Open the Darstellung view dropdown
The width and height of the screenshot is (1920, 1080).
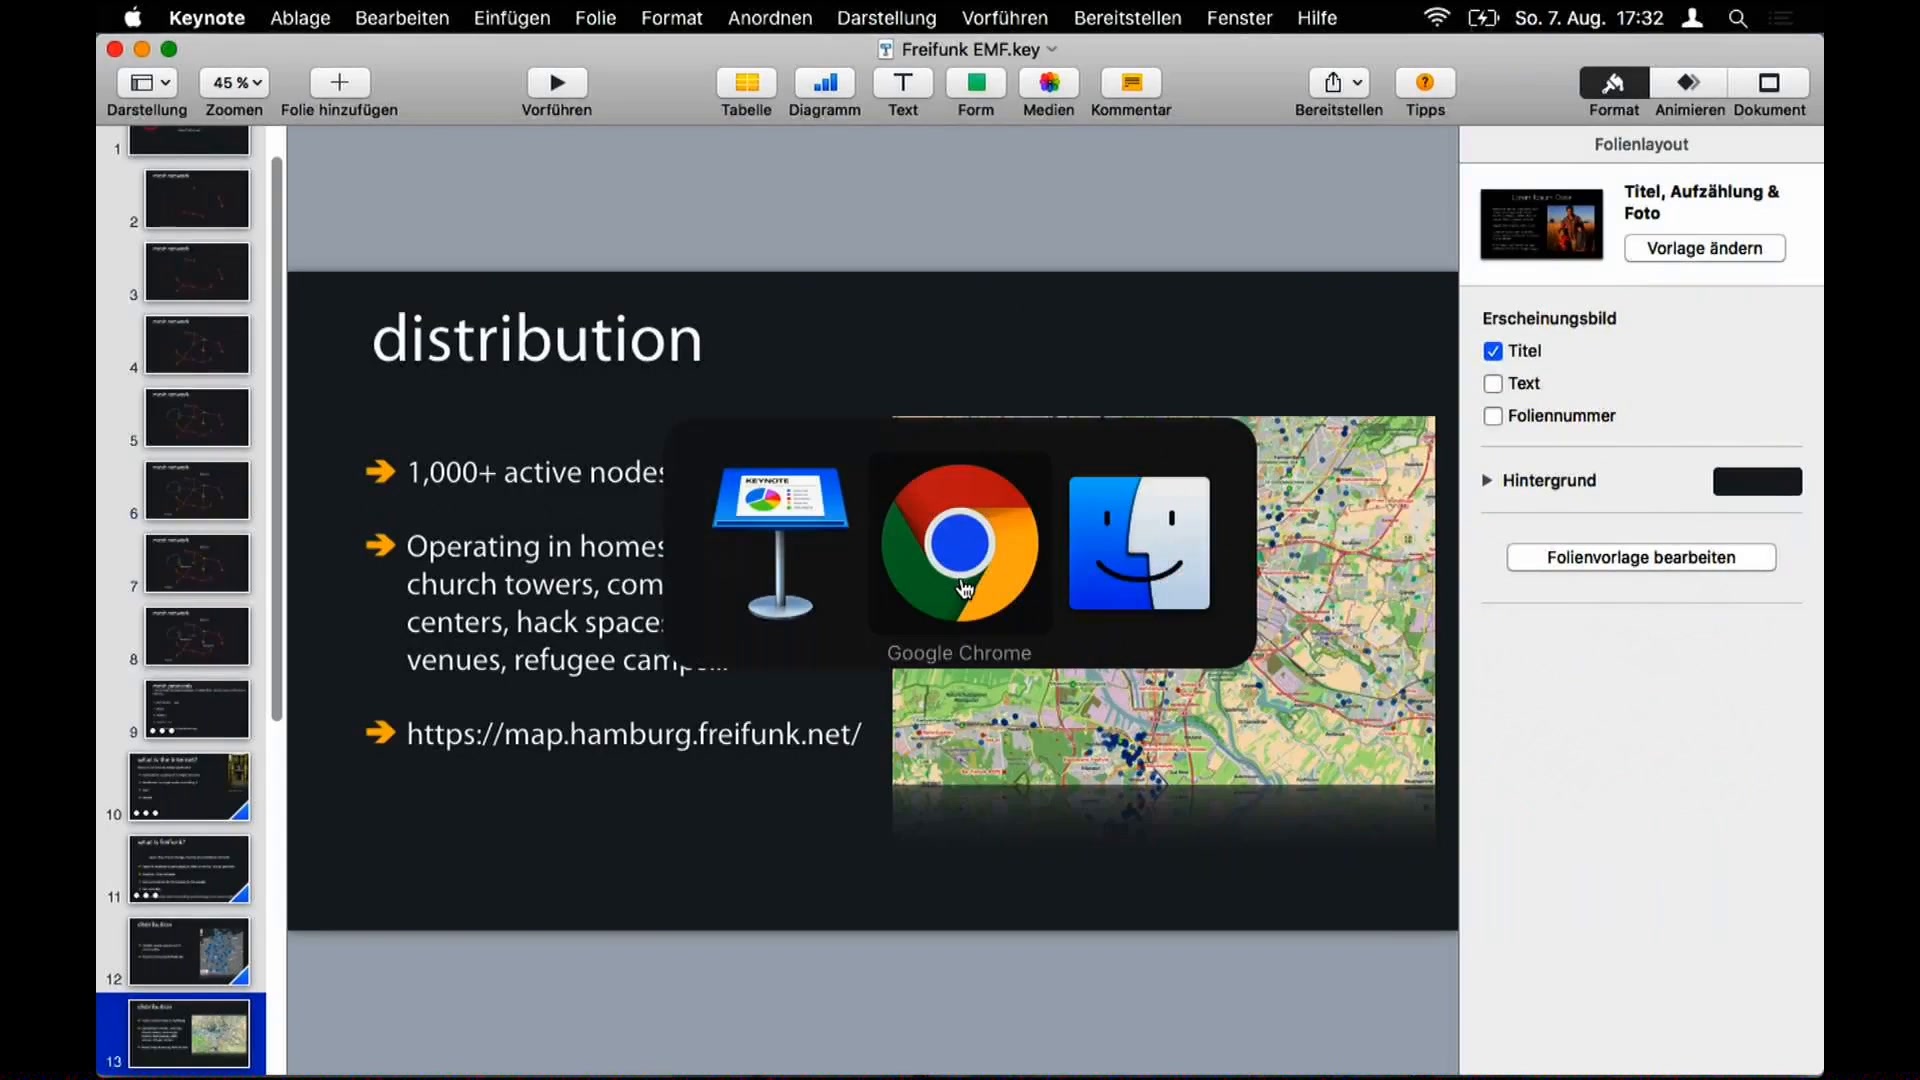(x=147, y=82)
